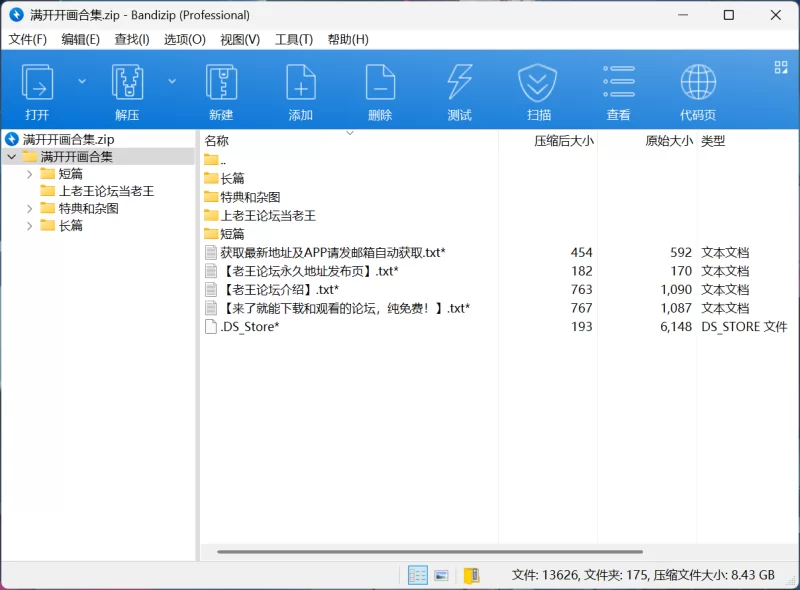
Task: Maximize the Bandizip window
Action: click(729, 15)
